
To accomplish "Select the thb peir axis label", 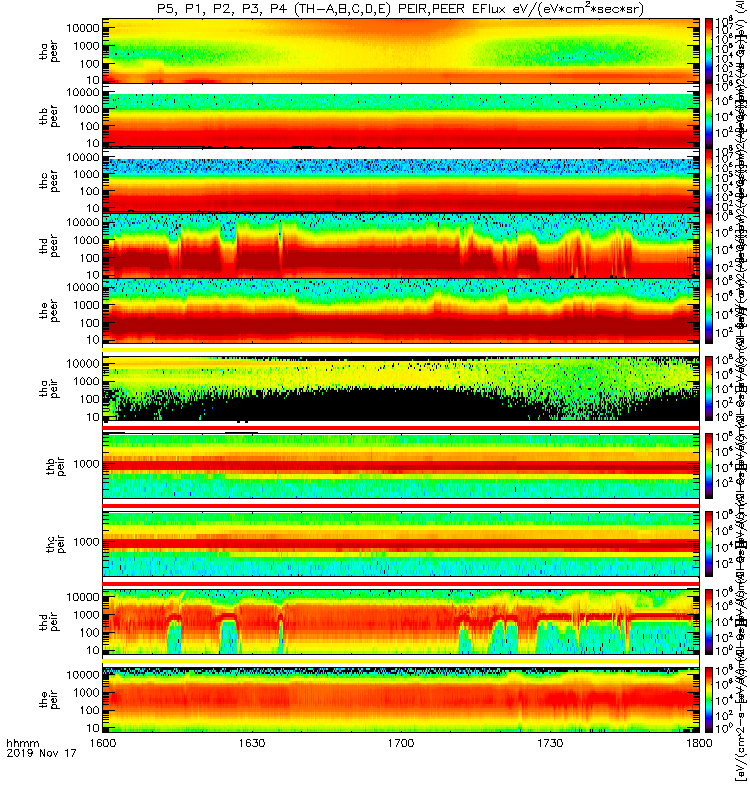I will coord(55,466).
